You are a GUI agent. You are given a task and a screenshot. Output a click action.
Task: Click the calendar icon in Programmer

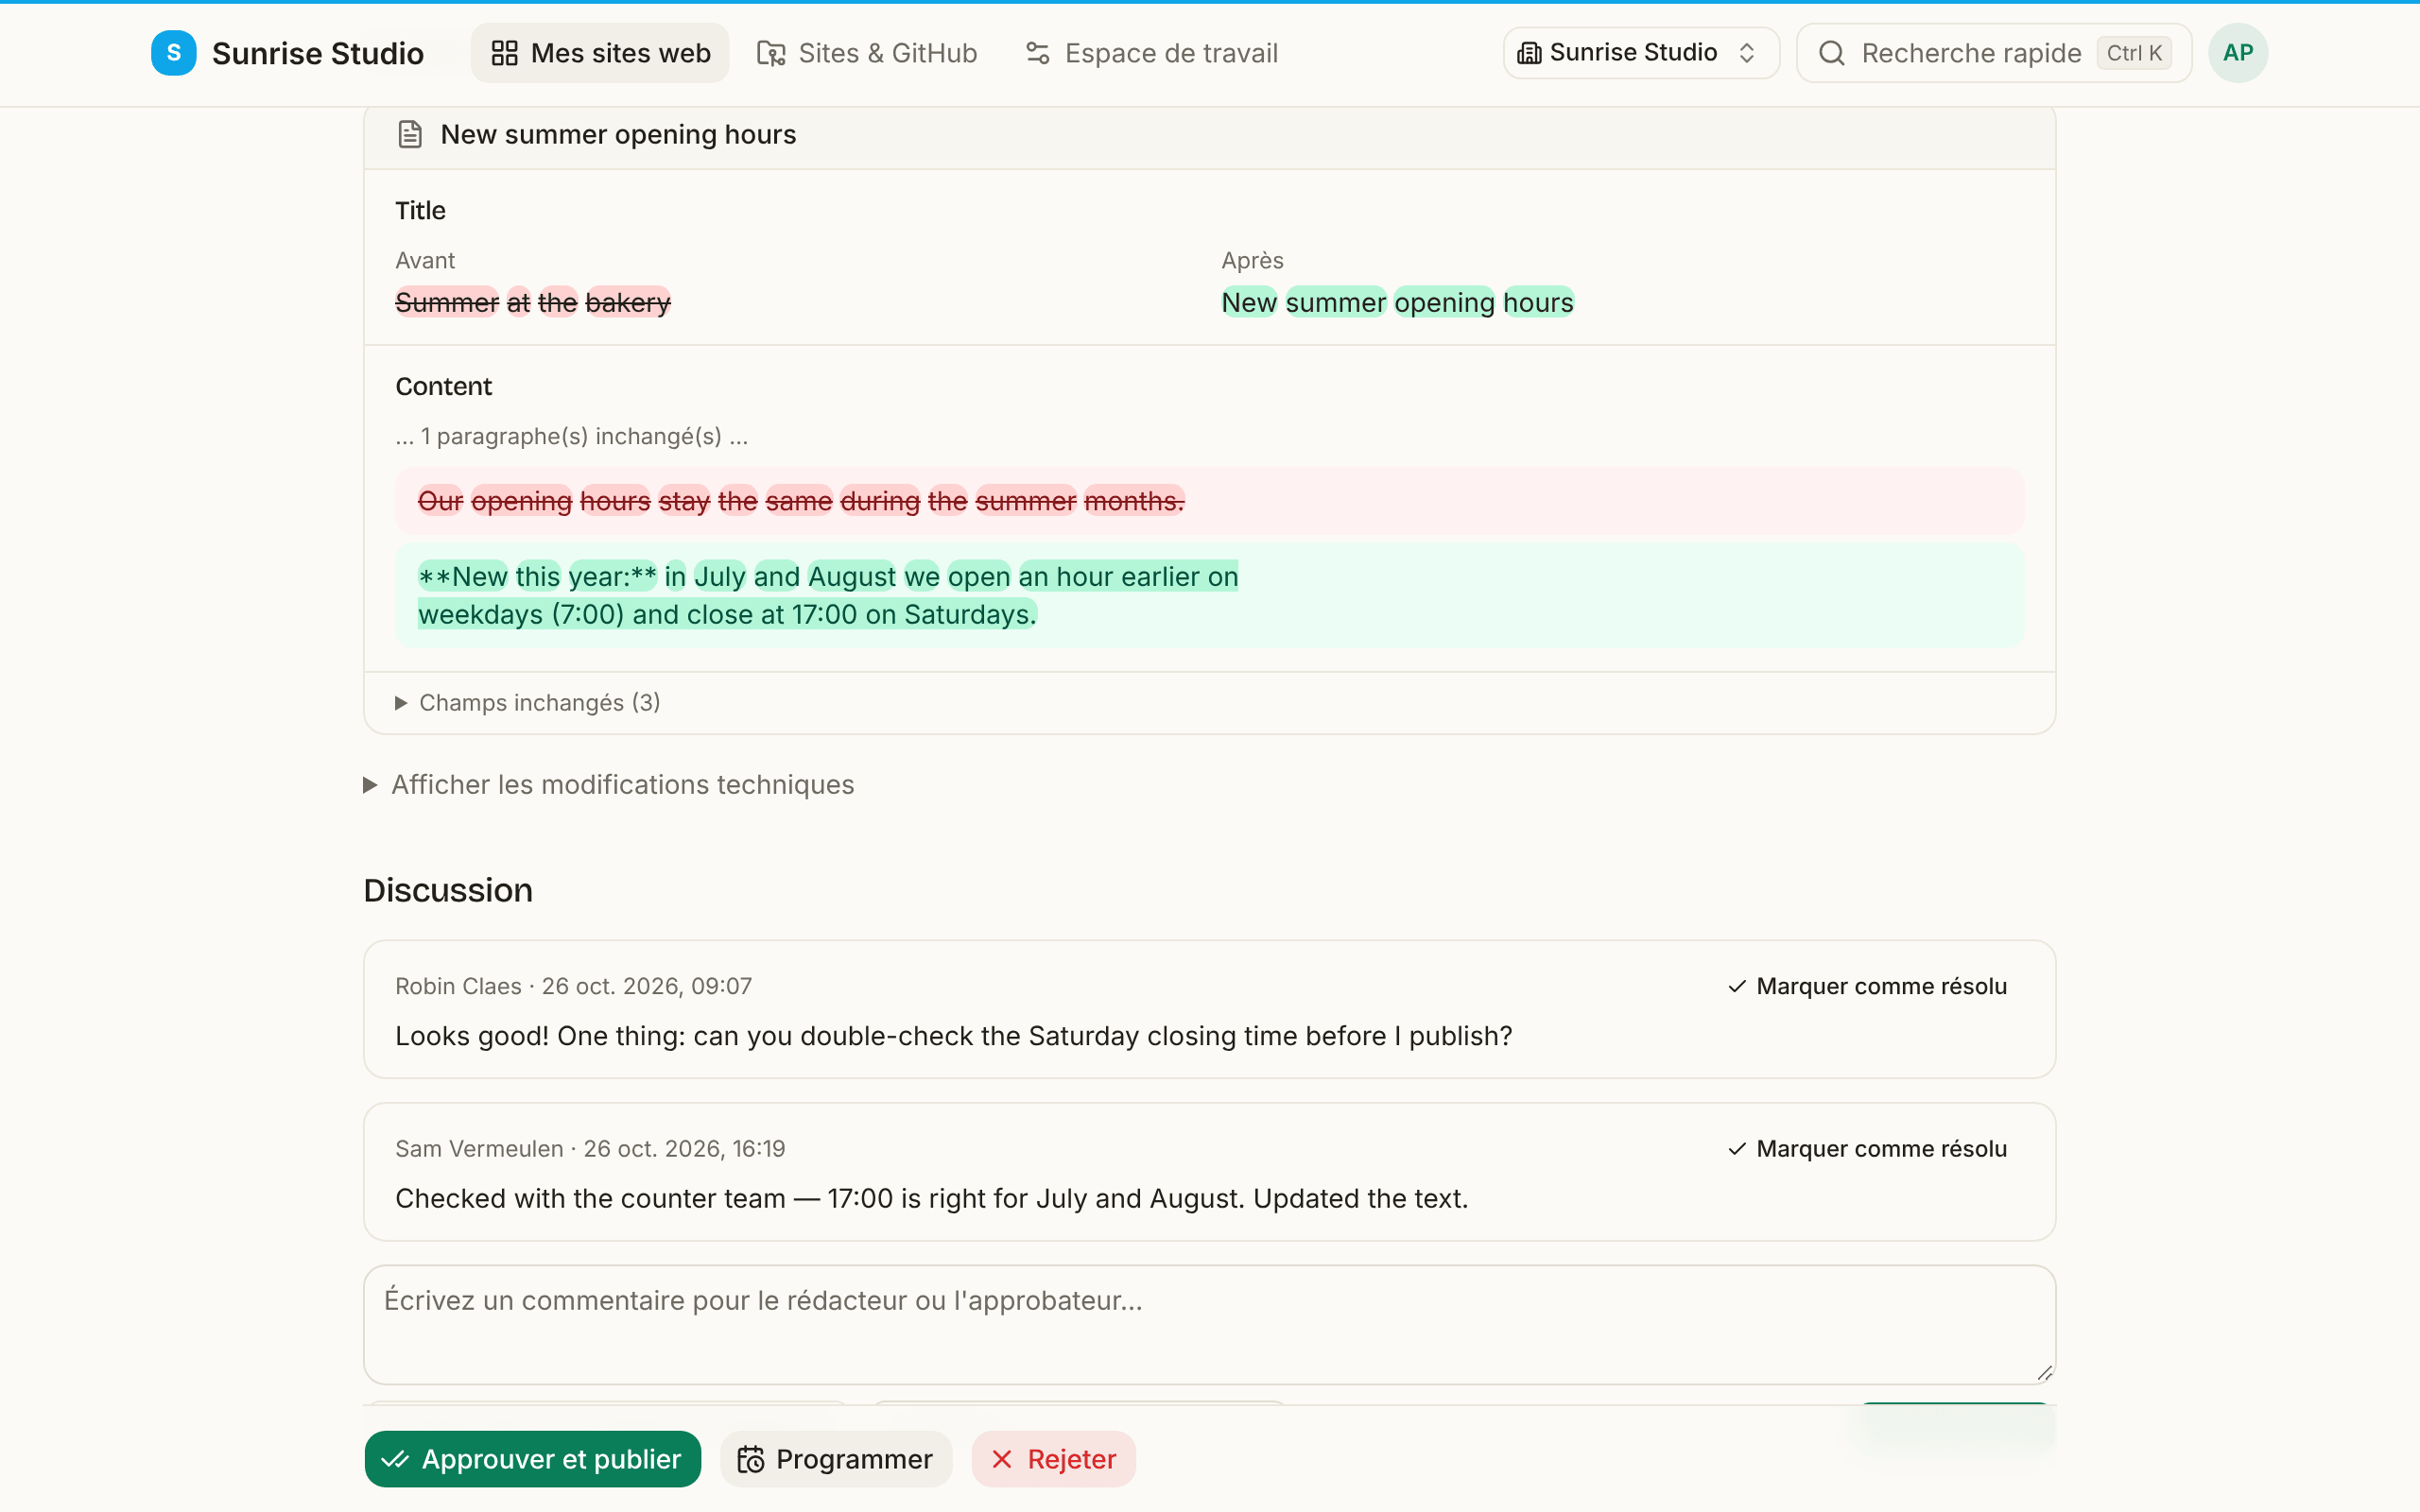pyautogui.click(x=751, y=1460)
